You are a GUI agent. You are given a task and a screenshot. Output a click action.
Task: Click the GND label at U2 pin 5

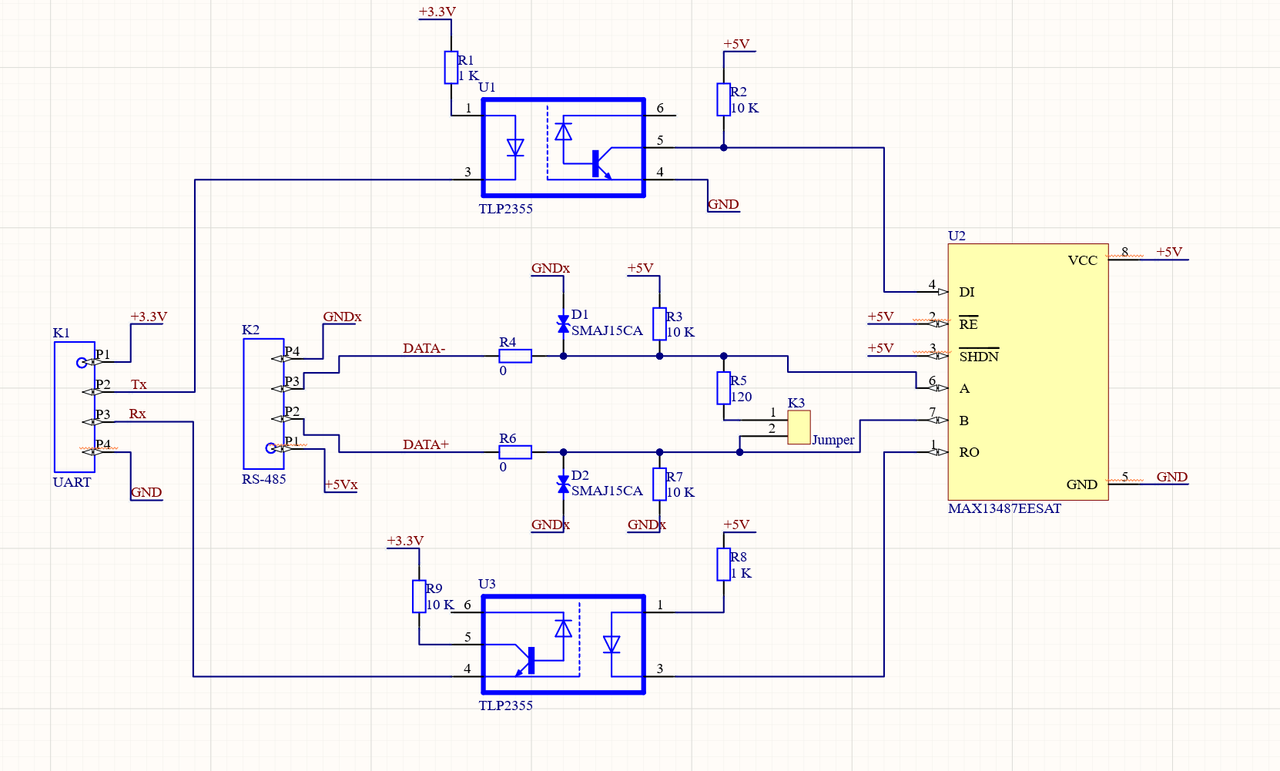[x=1172, y=477]
